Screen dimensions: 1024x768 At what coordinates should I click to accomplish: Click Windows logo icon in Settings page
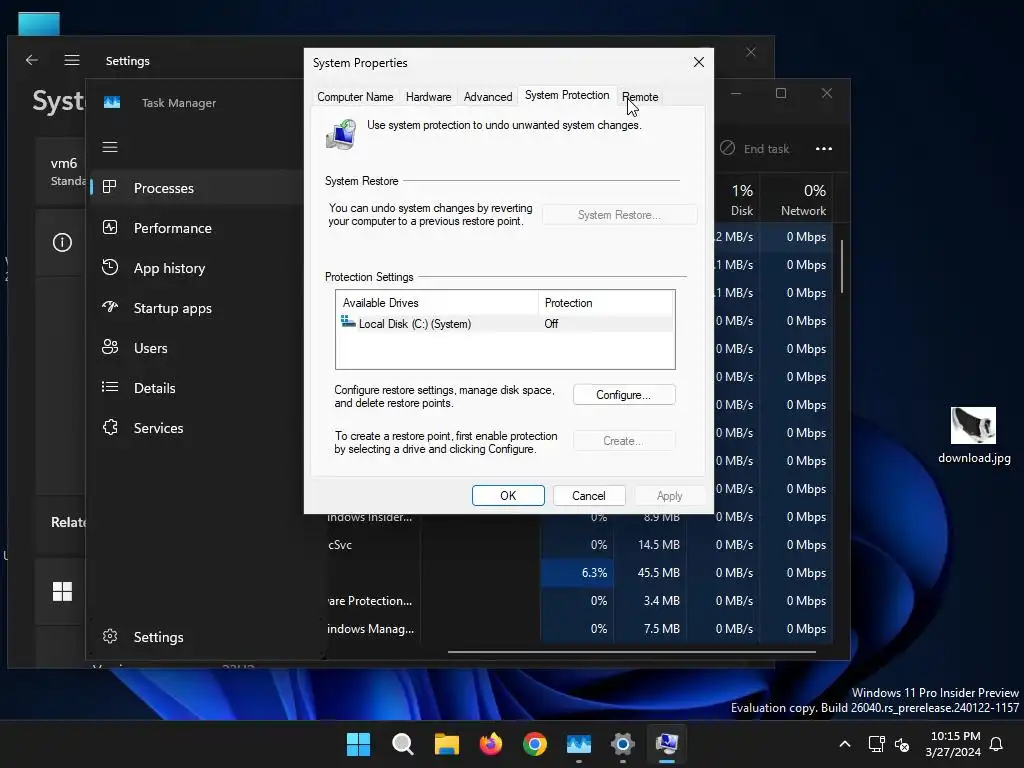point(62,592)
